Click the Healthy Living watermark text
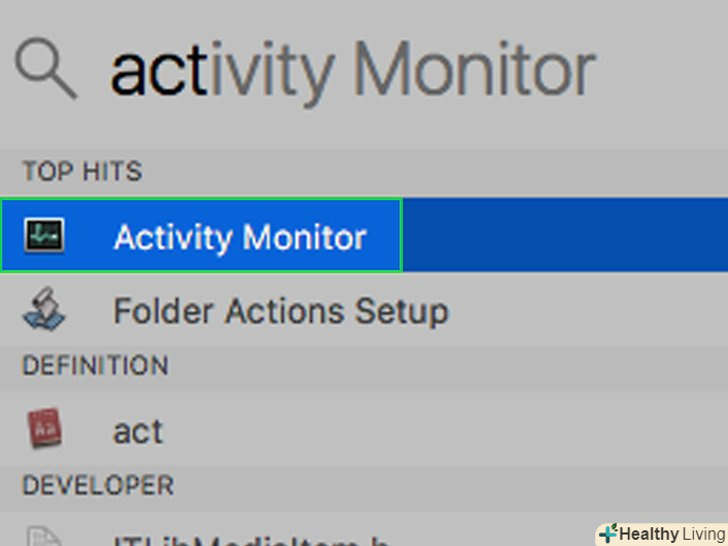728x546 pixels. point(670,533)
